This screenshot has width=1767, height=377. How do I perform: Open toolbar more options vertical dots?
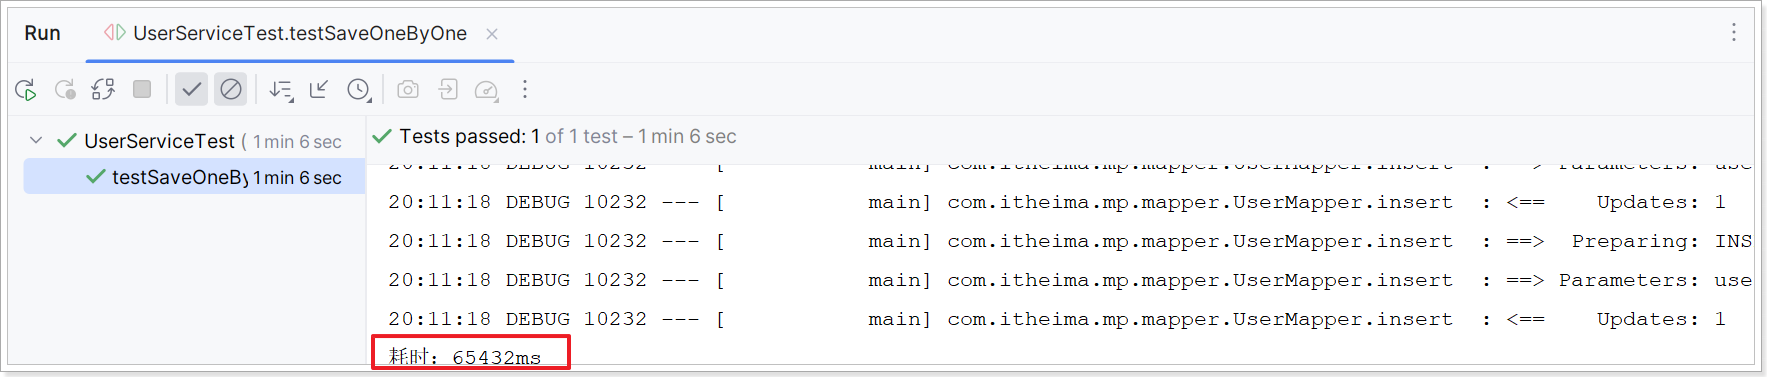click(x=525, y=89)
